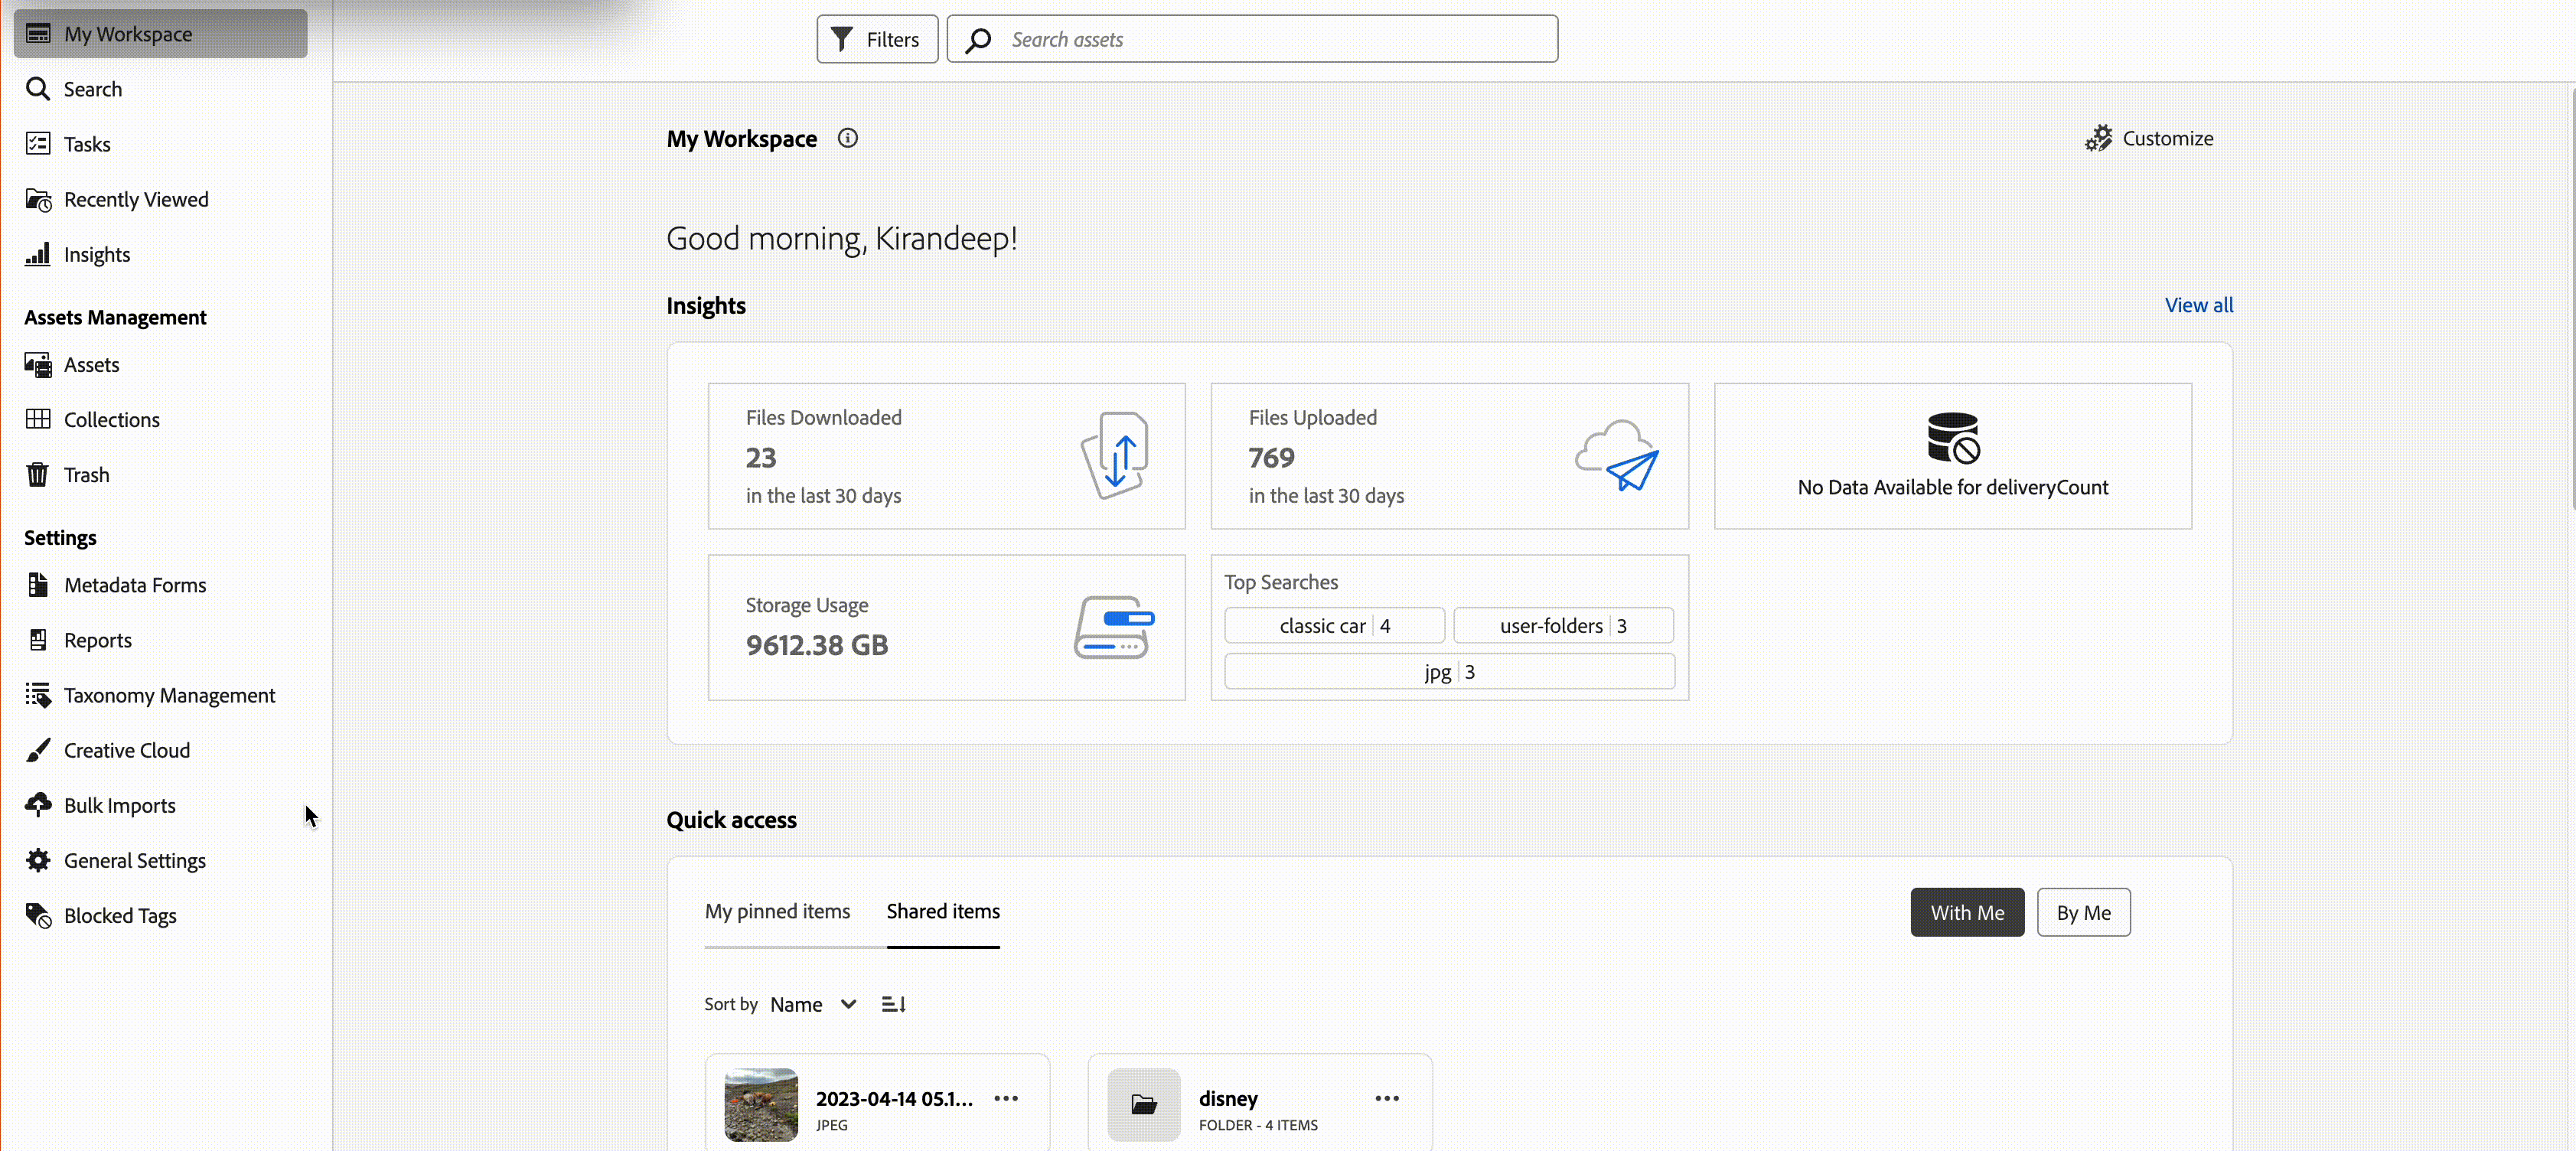Switch to Shared Items tab

coord(944,911)
